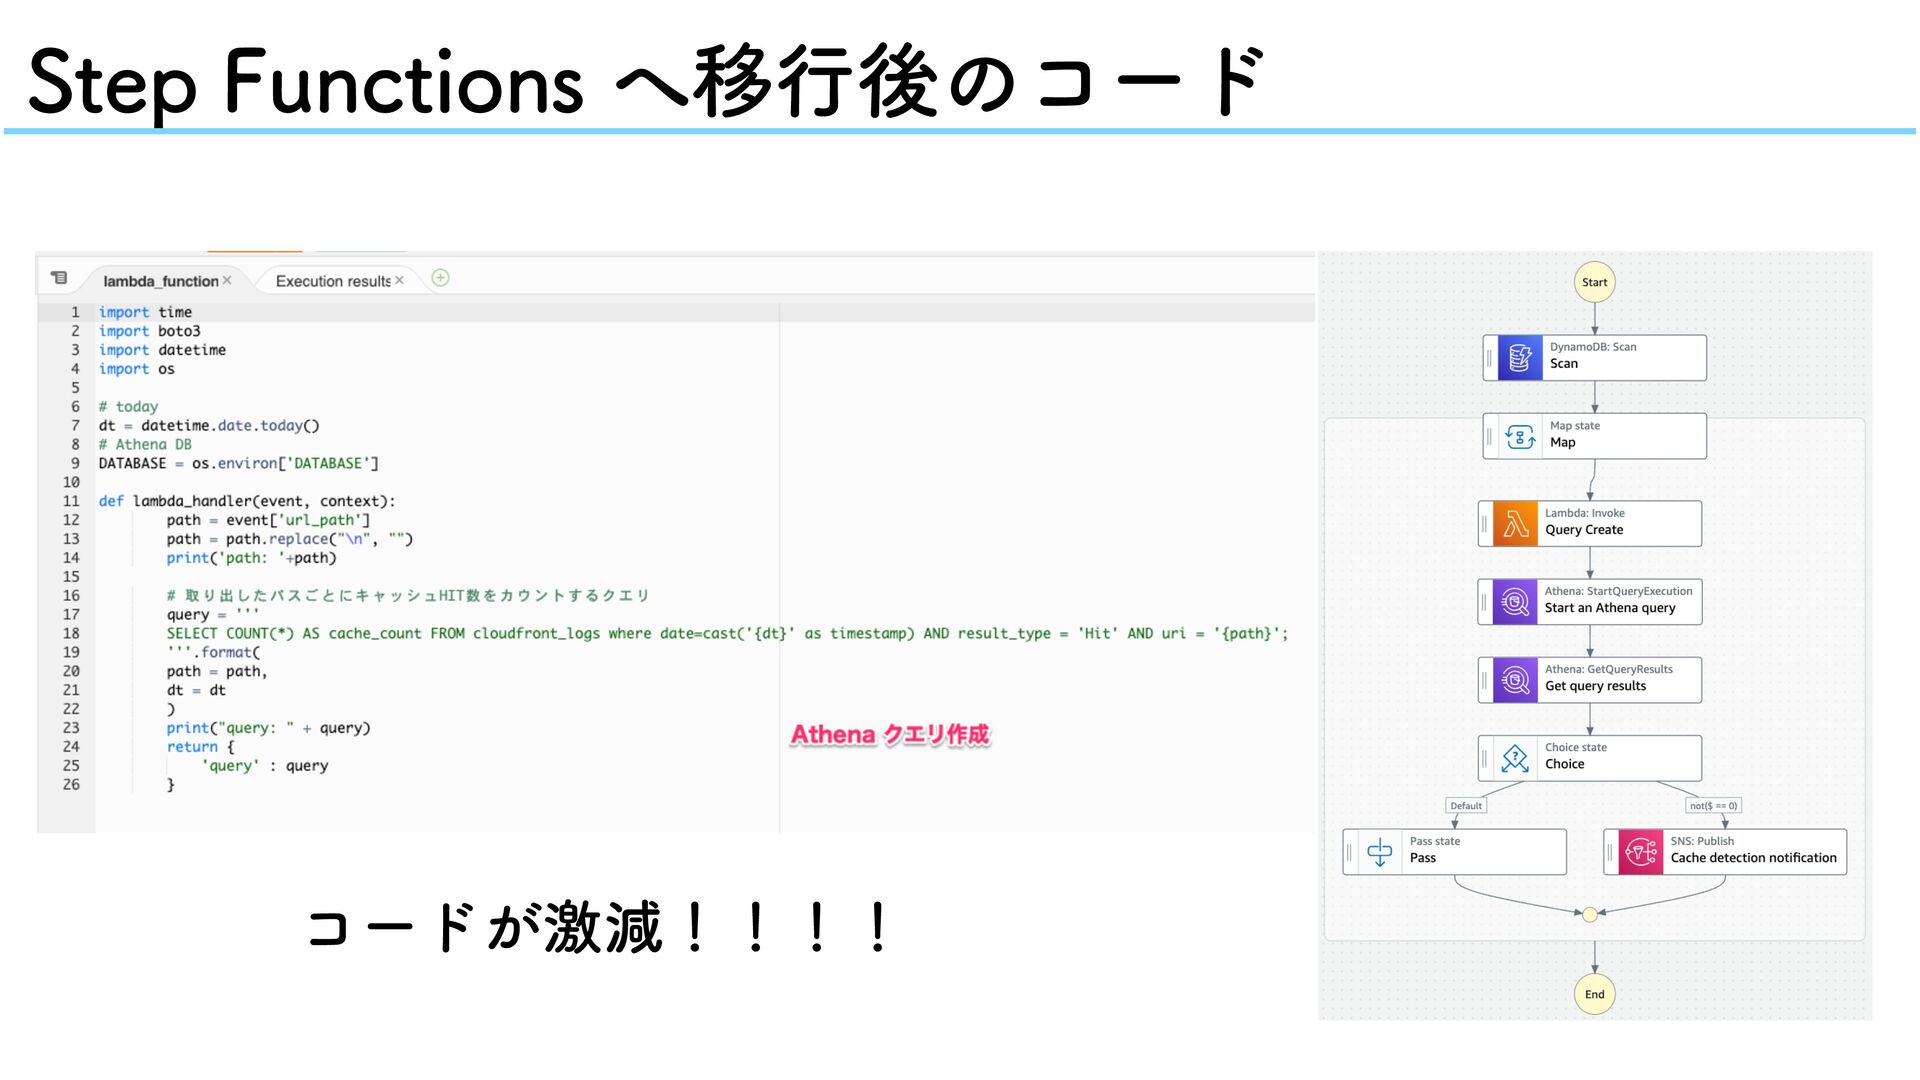The height and width of the screenshot is (1080, 1920).
Task: Click line number 18 in gutter
Action: coord(71,633)
